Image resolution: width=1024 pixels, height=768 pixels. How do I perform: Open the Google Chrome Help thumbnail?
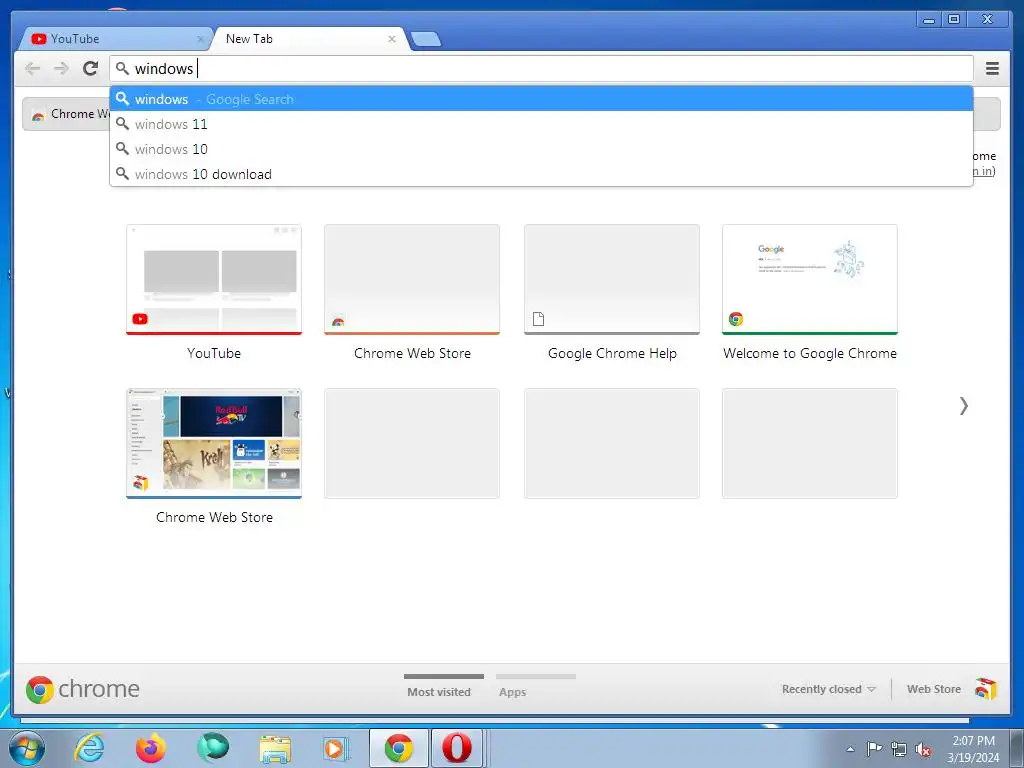[x=612, y=280]
